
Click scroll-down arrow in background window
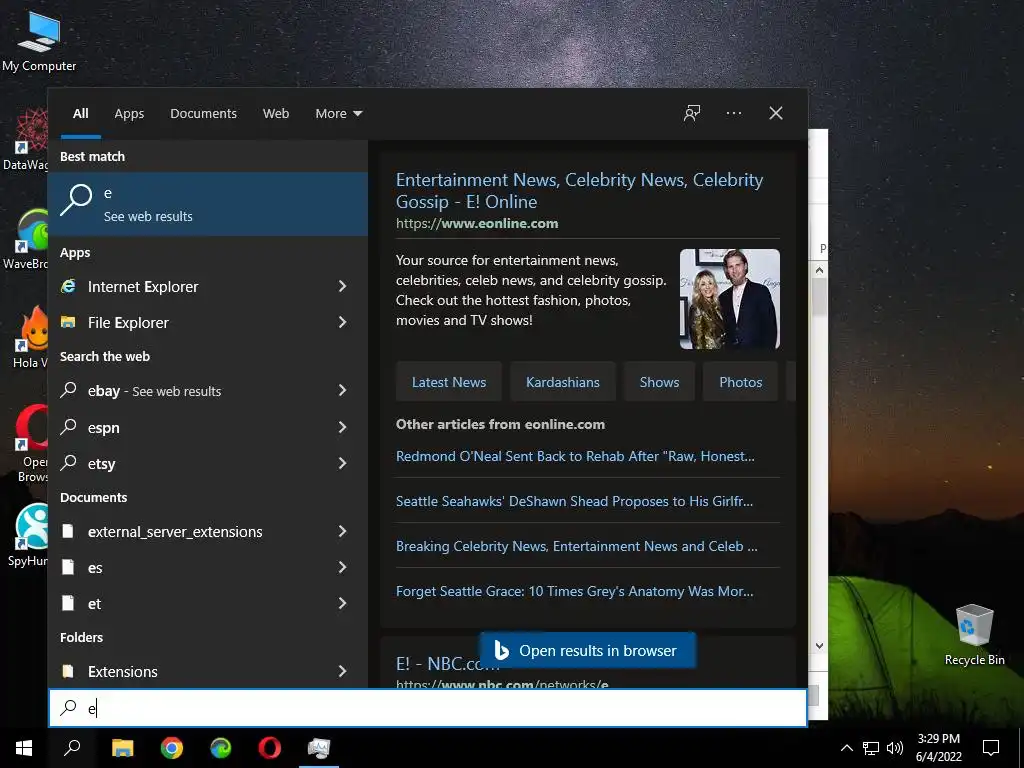[x=820, y=646]
